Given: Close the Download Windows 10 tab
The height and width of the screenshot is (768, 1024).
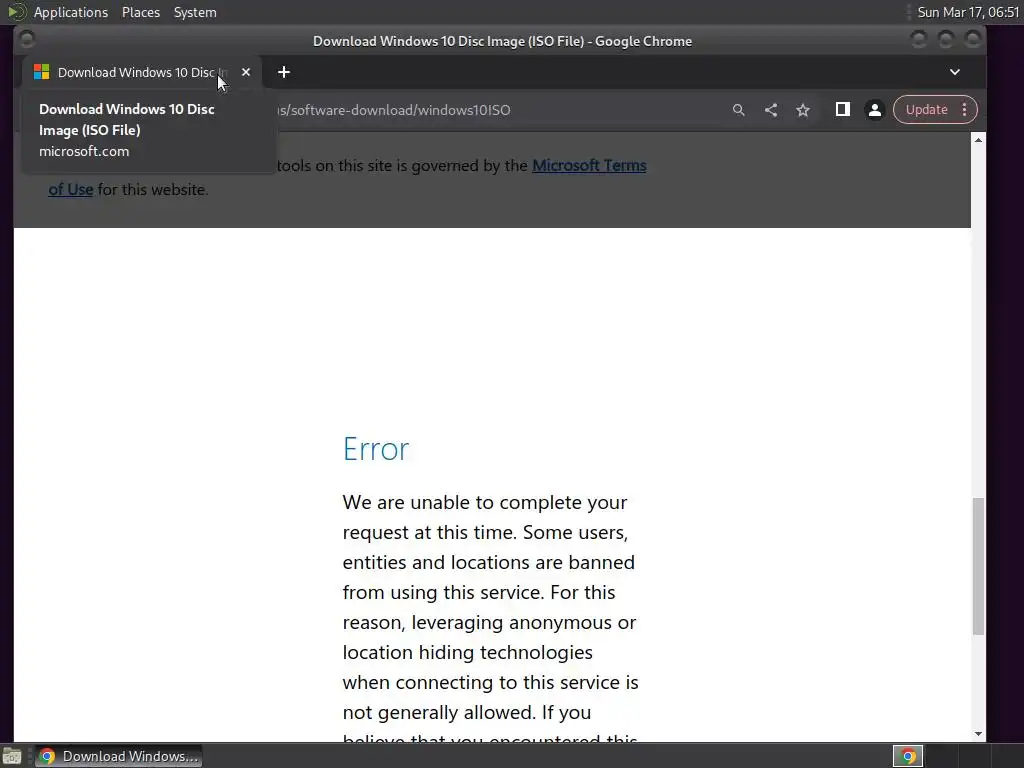Looking at the screenshot, I should click(246, 72).
